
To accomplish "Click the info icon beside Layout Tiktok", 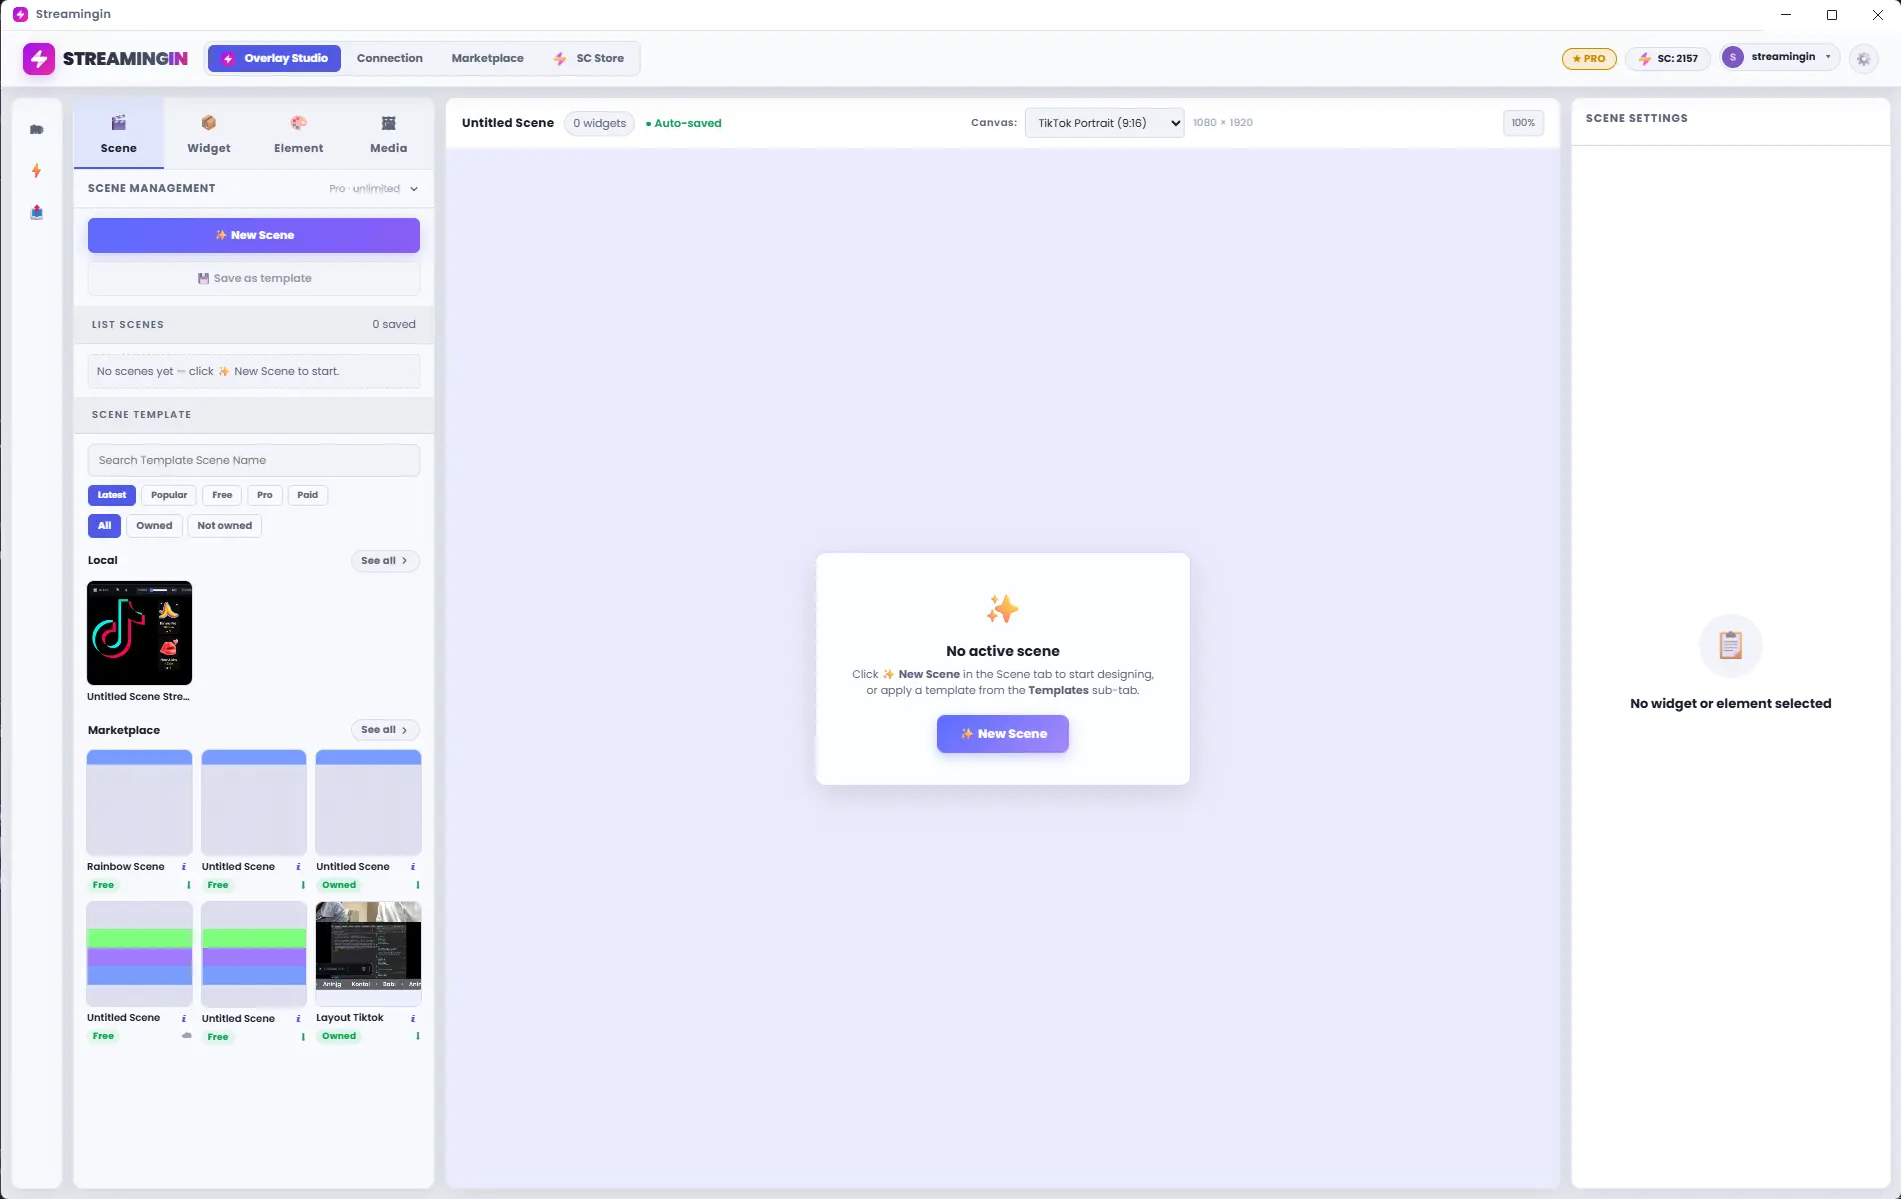I will (413, 1018).
